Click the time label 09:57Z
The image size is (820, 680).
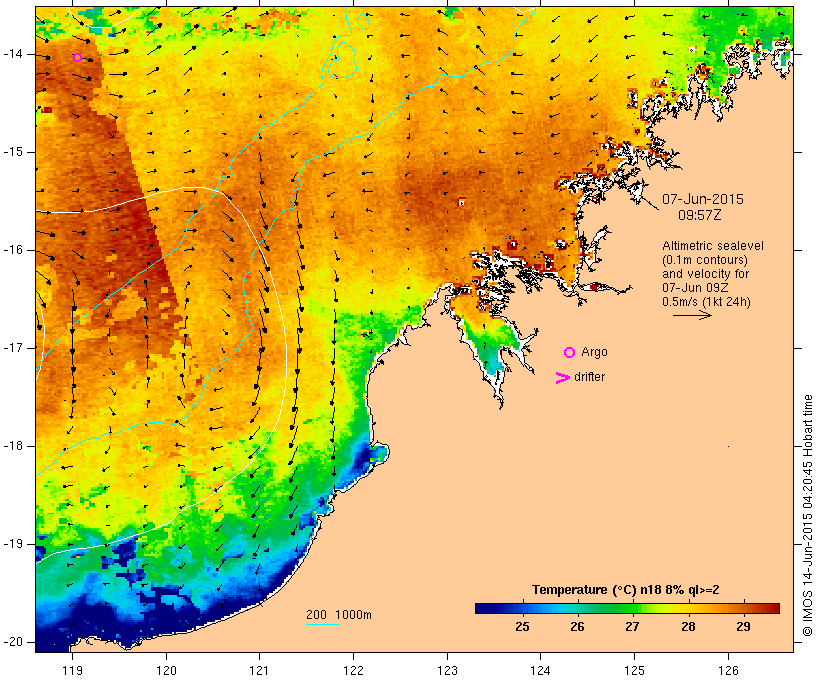pos(700,215)
